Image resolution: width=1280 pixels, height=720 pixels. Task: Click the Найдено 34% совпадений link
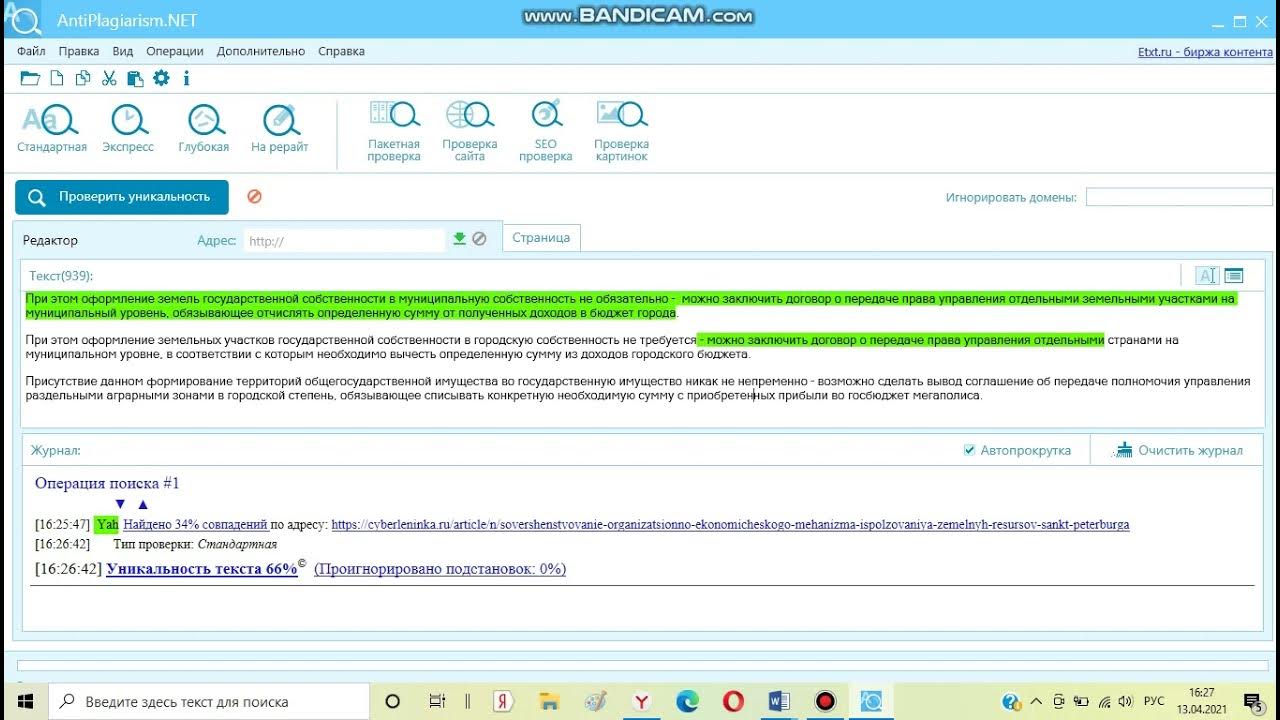click(x=195, y=524)
